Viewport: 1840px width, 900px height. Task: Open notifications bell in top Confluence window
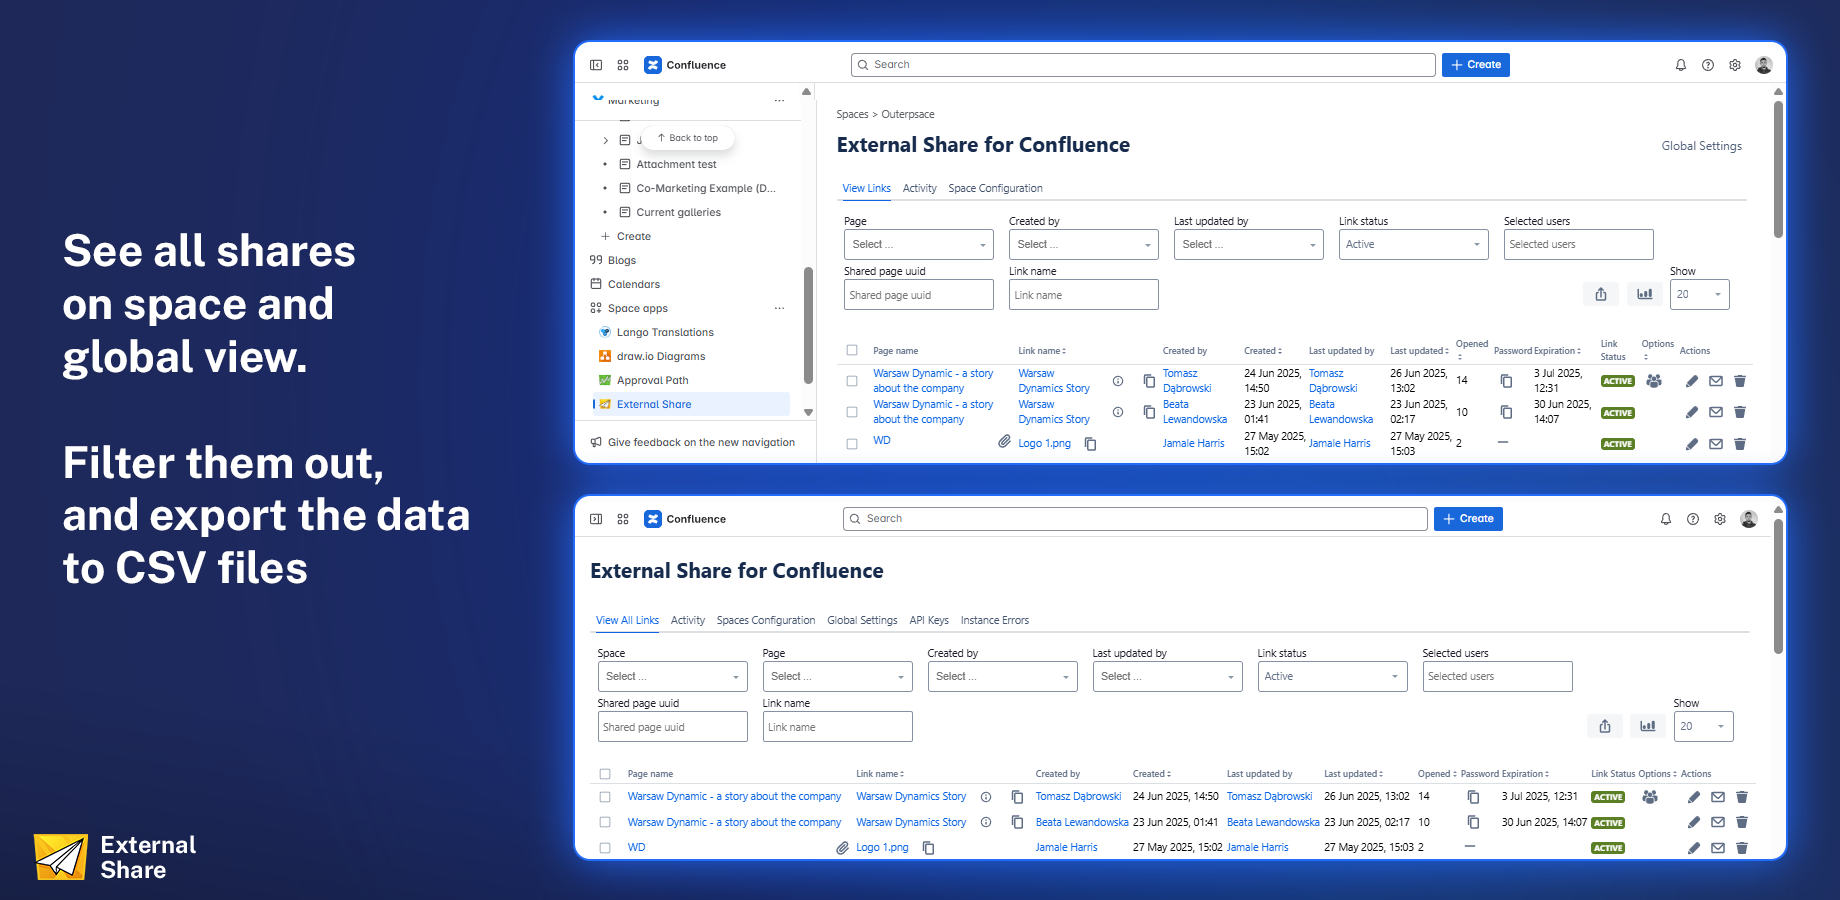[x=1681, y=65]
